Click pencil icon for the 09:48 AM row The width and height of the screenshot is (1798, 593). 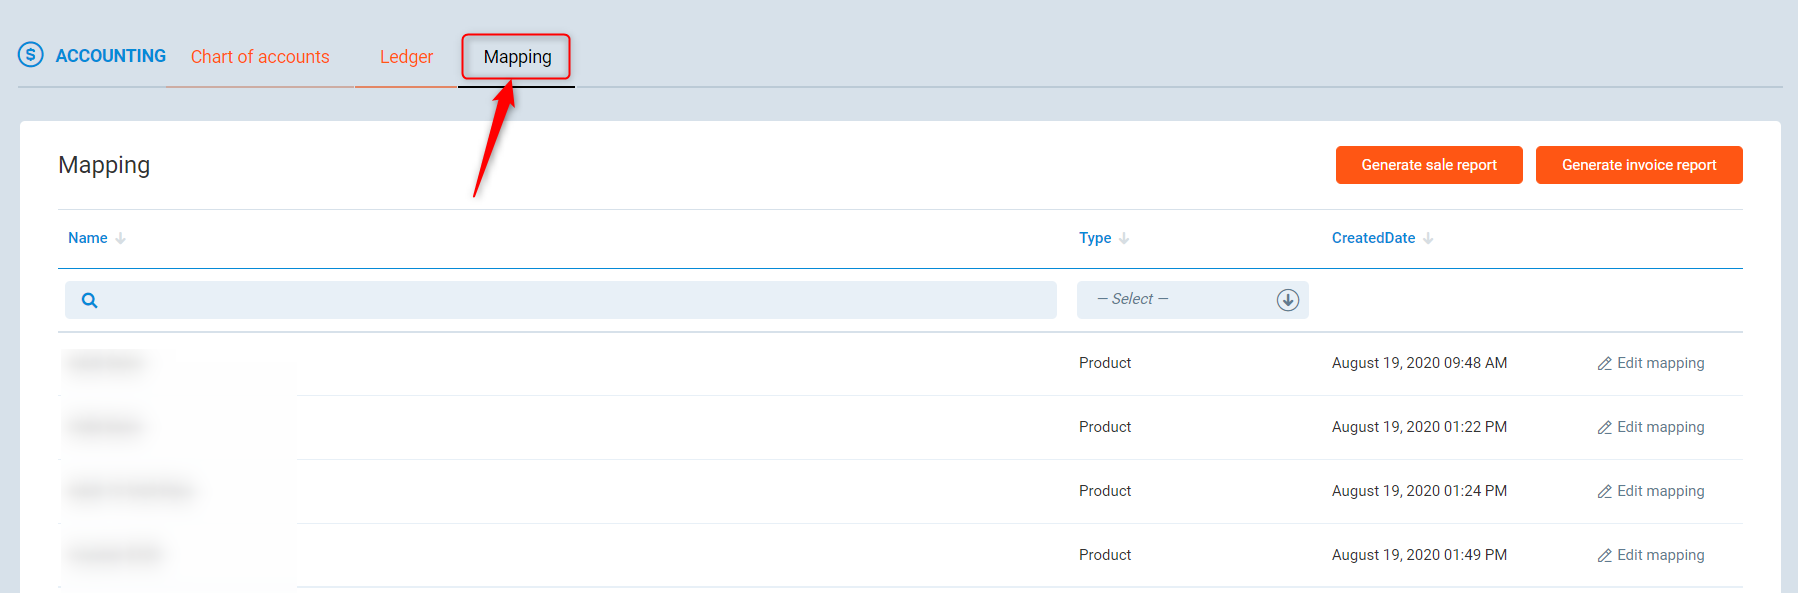pos(1604,364)
